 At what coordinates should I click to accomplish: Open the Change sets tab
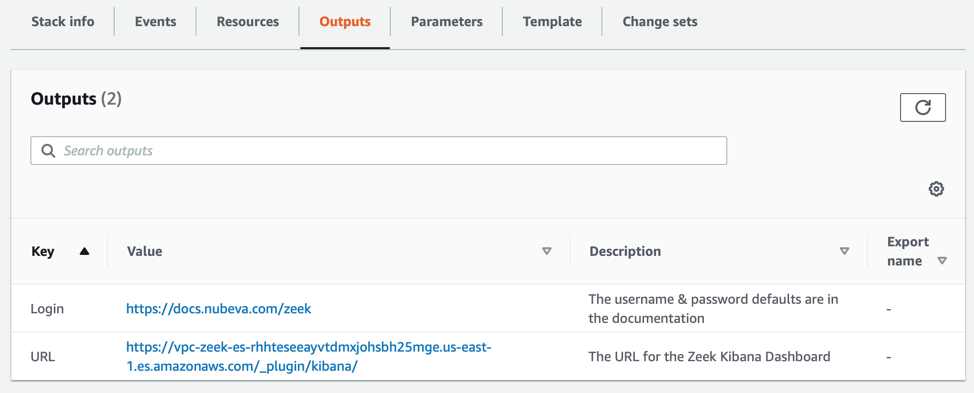[x=660, y=22]
